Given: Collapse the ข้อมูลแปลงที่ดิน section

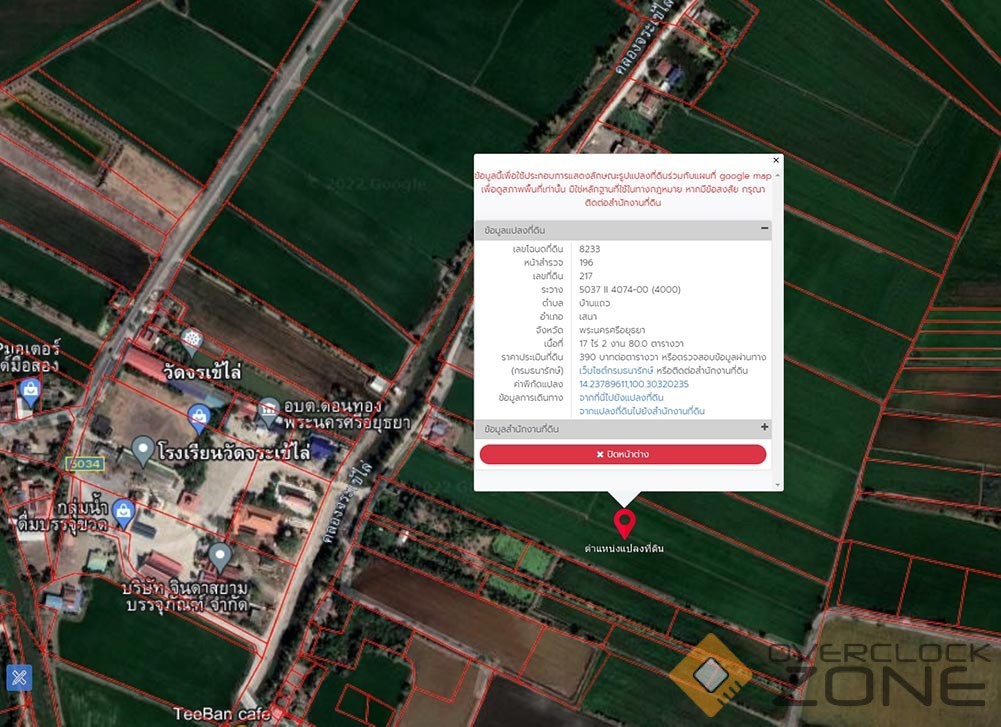Looking at the screenshot, I should [x=765, y=229].
